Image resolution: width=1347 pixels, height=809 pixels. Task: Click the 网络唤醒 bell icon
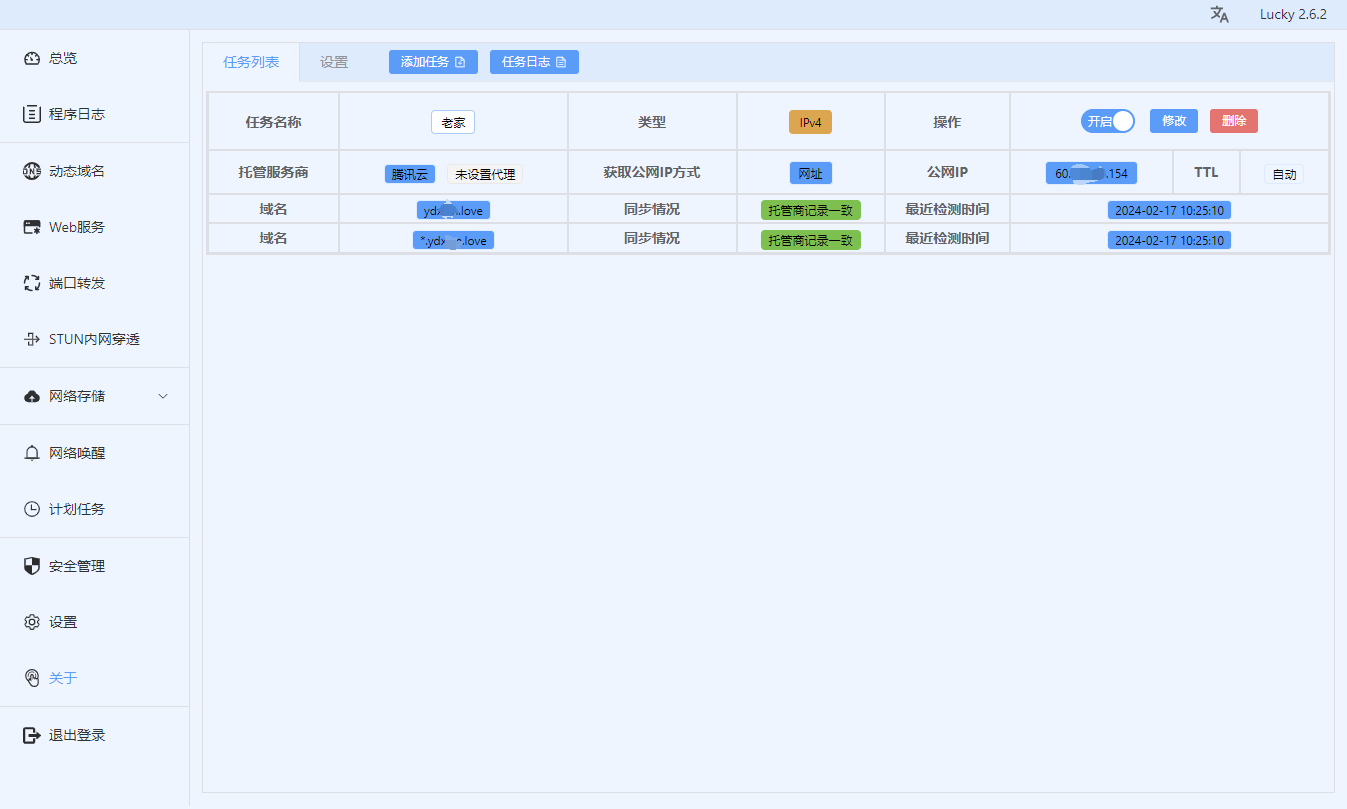pos(32,453)
